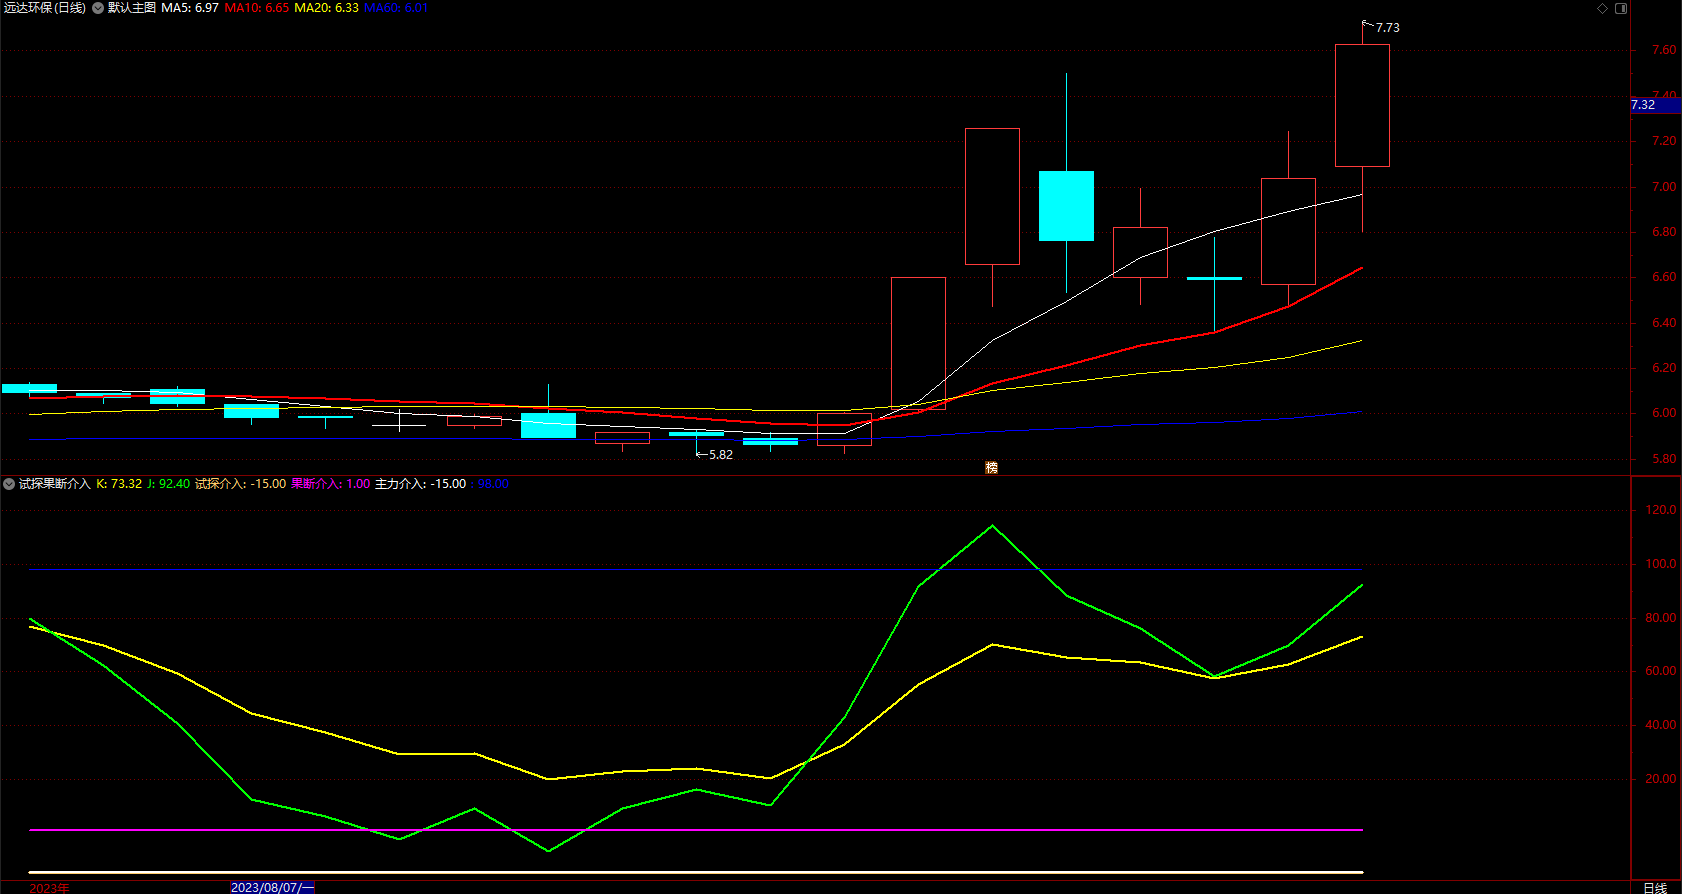Screen dimensions: 1682x894
Task: Select the MA5: 6.97 indicator label
Action: coord(190,8)
